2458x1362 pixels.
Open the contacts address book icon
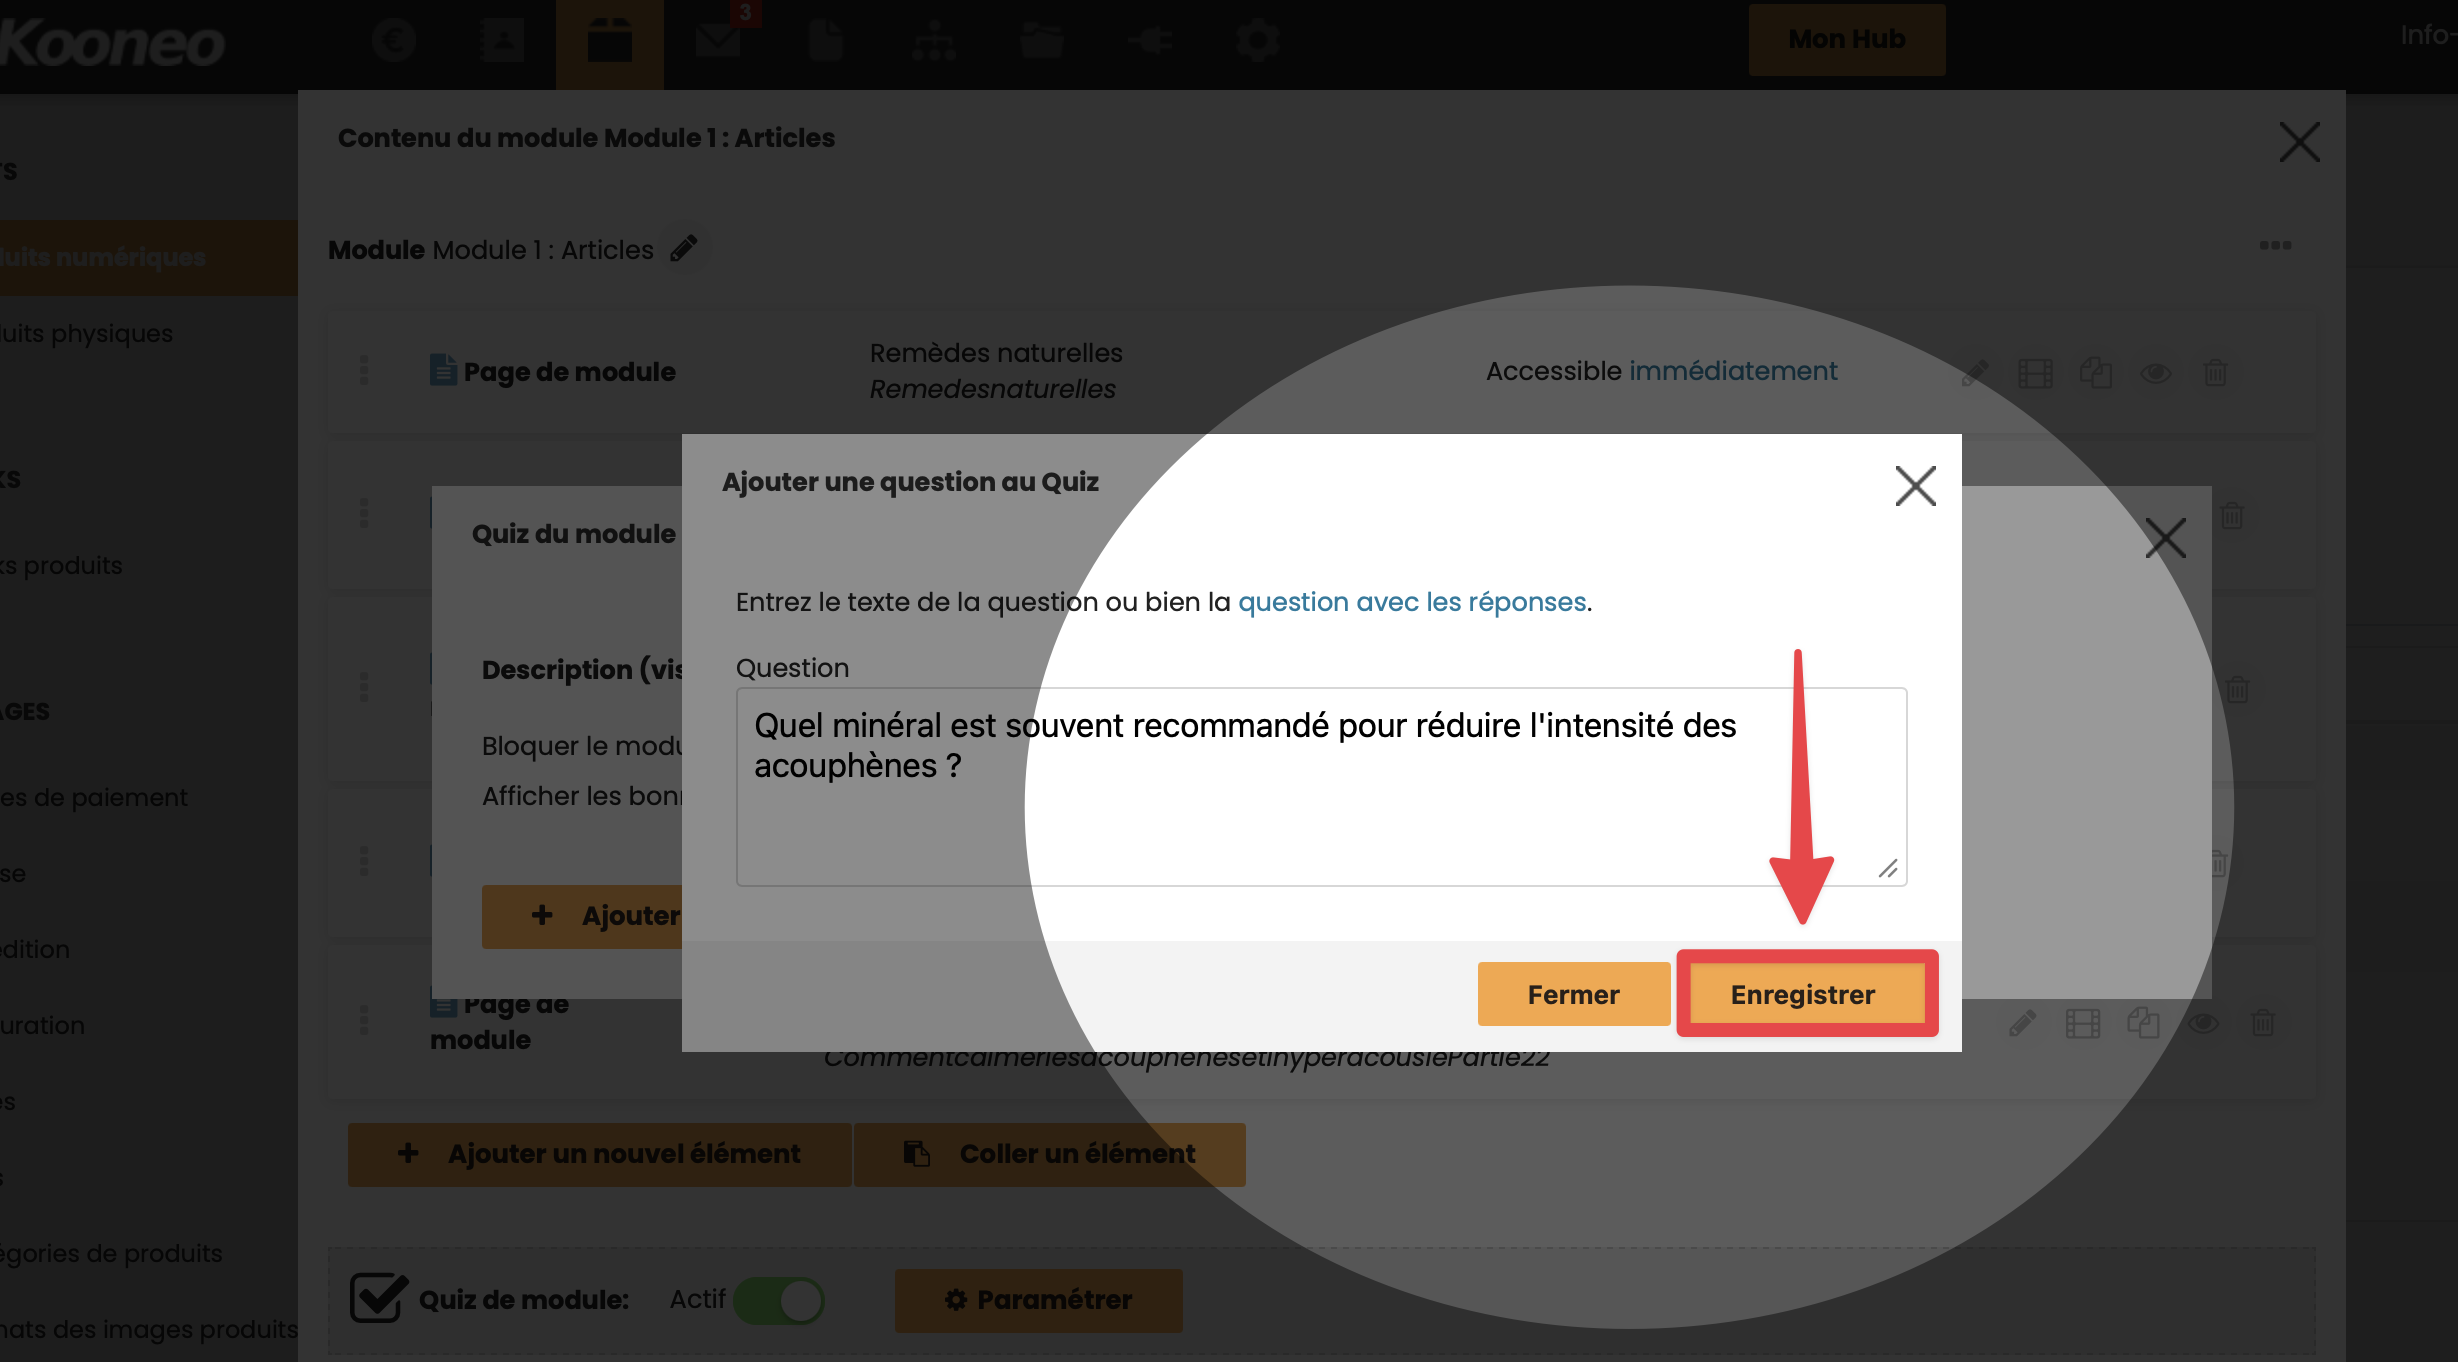pos(502,41)
